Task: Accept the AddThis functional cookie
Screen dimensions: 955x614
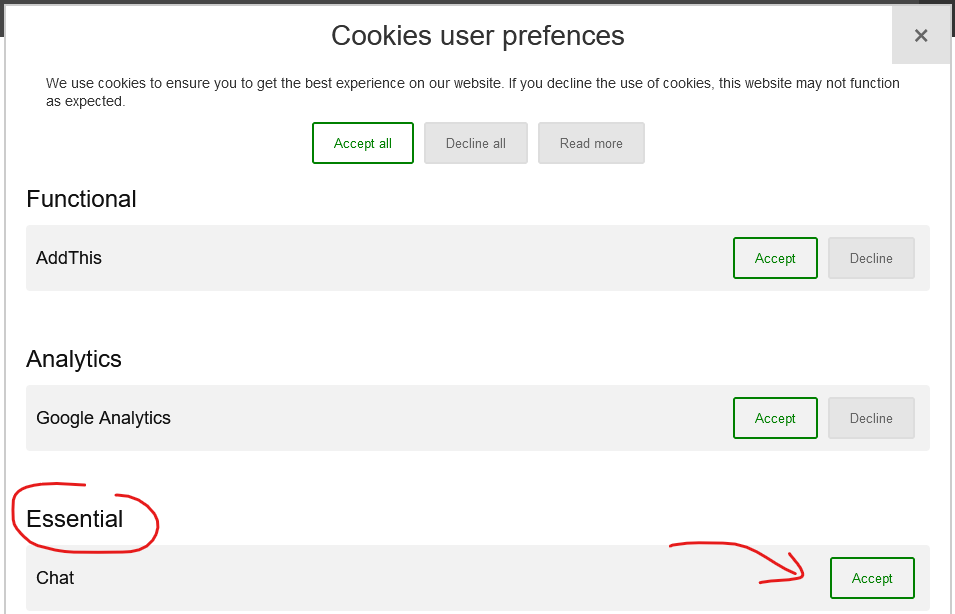Action: (x=775, y=258)
